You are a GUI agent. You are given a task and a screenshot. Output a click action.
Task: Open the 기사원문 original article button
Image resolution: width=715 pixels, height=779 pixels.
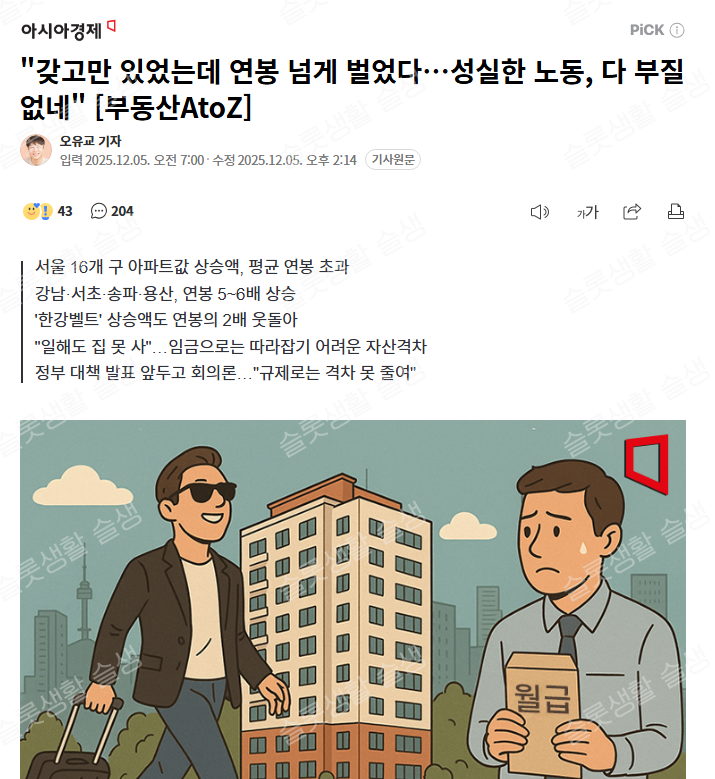(393, 159)
